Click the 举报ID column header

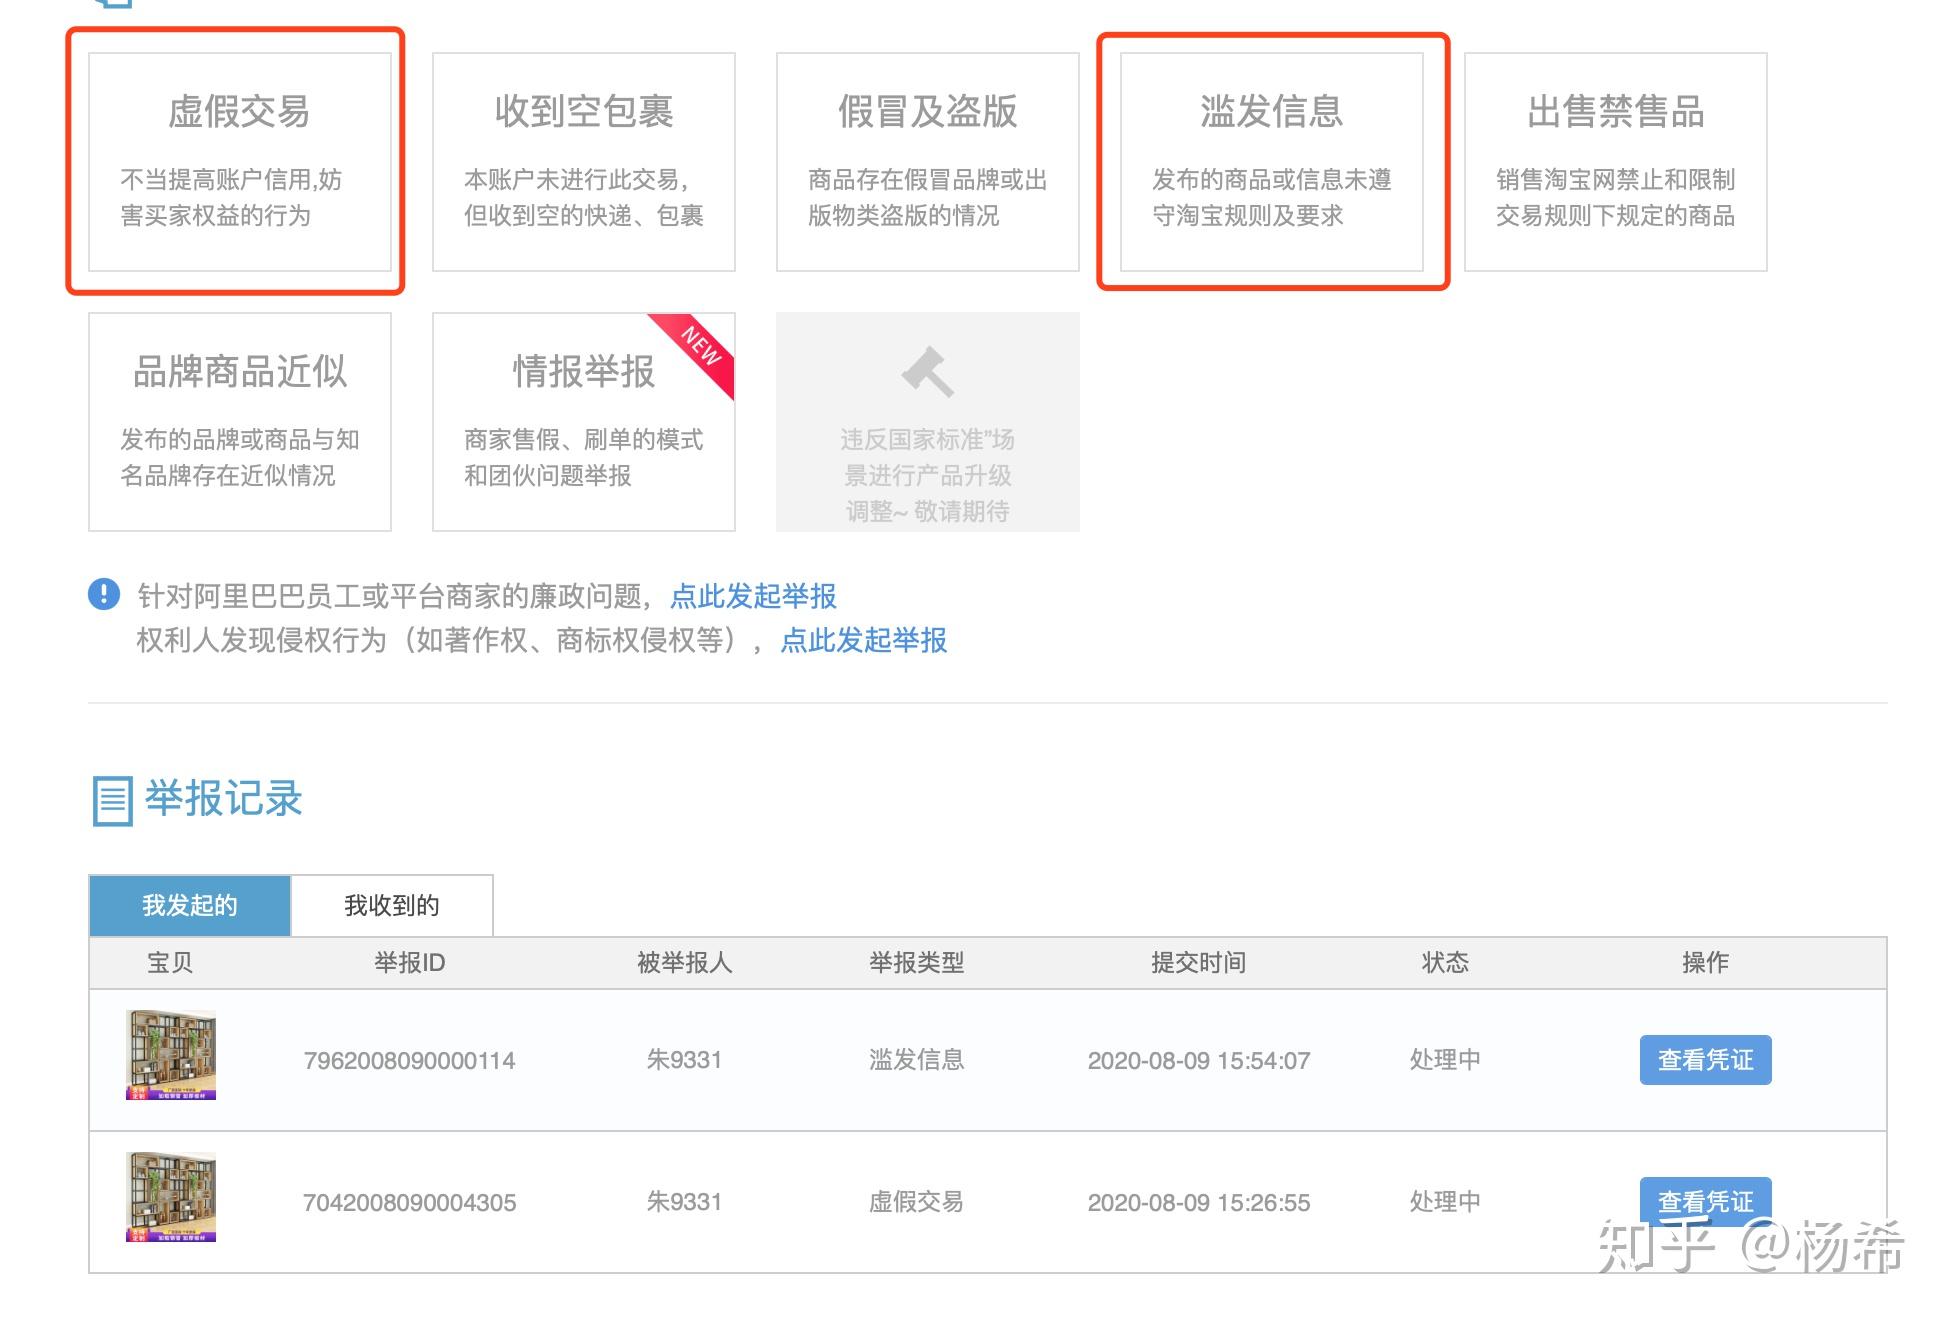tap(409, 963)
